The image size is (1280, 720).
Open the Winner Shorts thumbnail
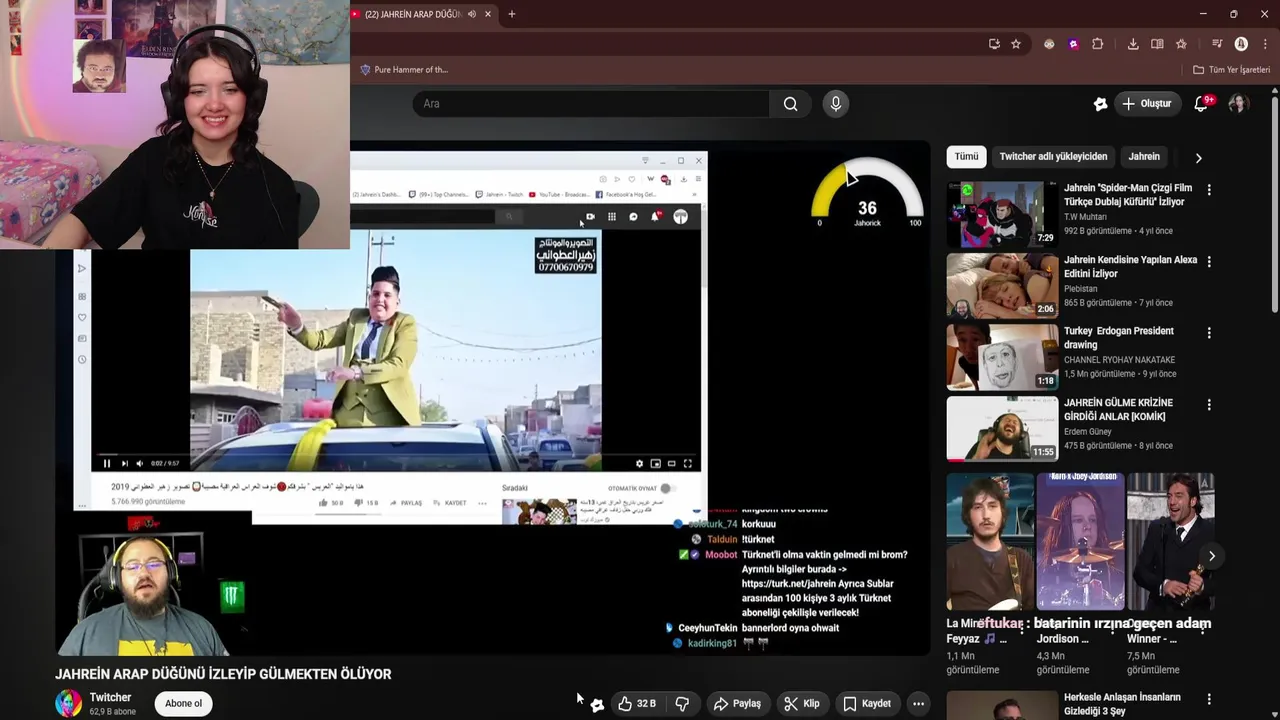1170,542
